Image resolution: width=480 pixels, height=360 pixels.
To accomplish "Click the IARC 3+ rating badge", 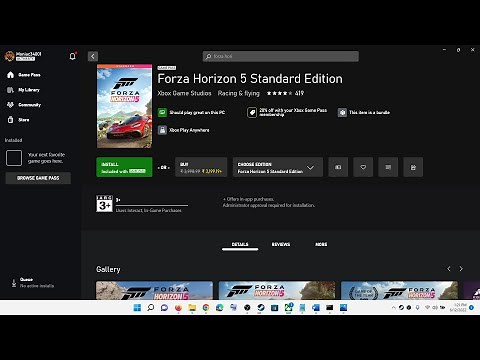I will 104,204.
